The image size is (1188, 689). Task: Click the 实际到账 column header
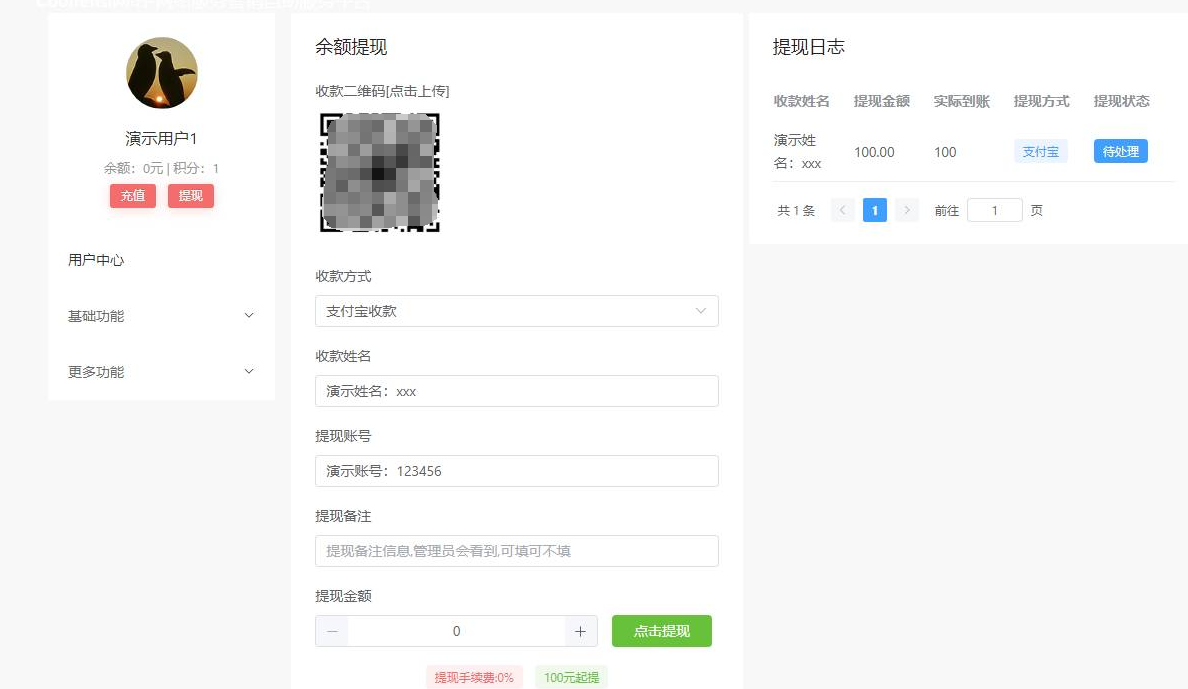tap(961, 102)
